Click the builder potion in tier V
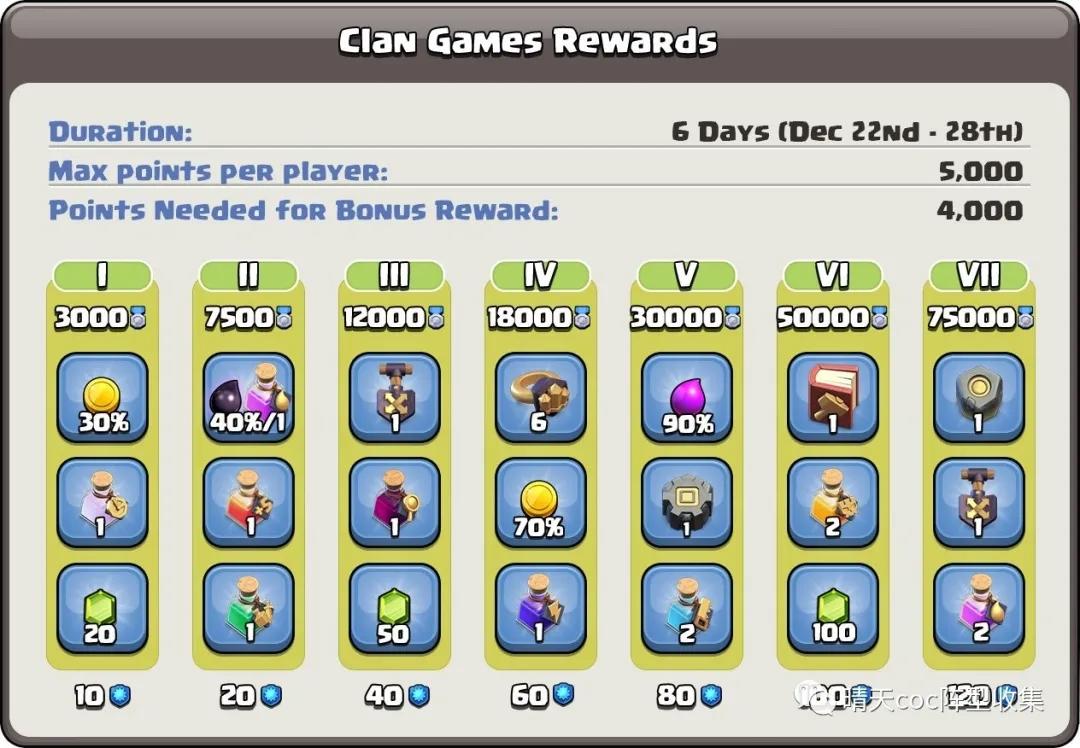This screenshot has height=748, width=1080. click(687, 608)
